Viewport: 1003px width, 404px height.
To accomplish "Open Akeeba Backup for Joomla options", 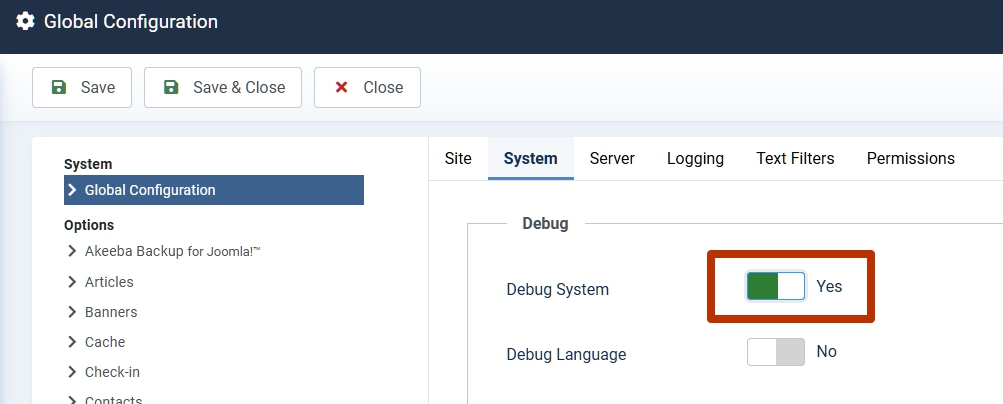I will [x=172, y=252].
